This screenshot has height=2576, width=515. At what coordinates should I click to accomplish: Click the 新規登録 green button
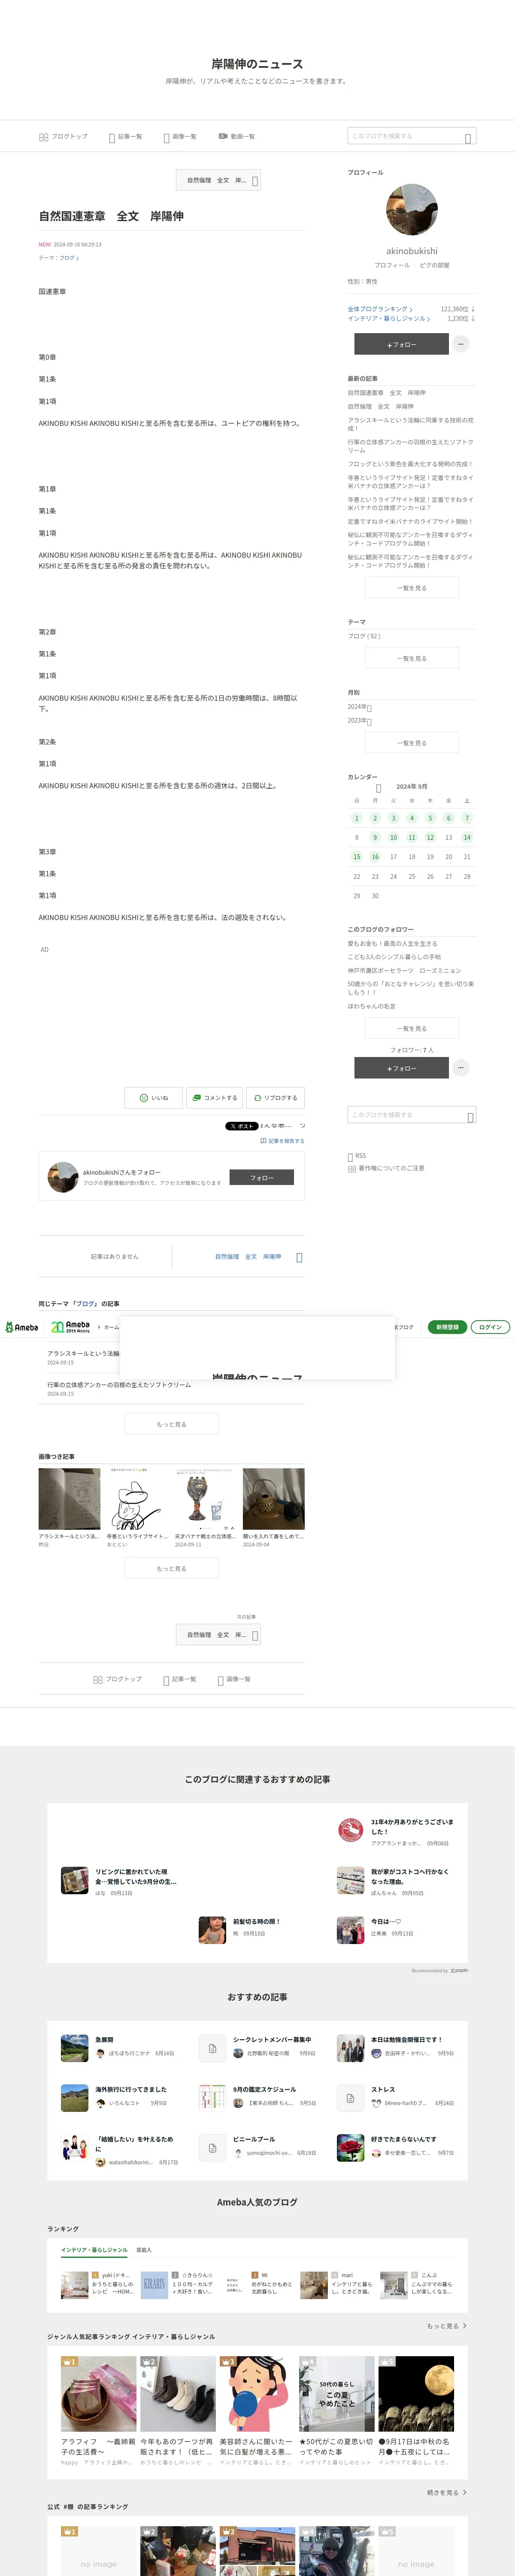(447, 1327)
